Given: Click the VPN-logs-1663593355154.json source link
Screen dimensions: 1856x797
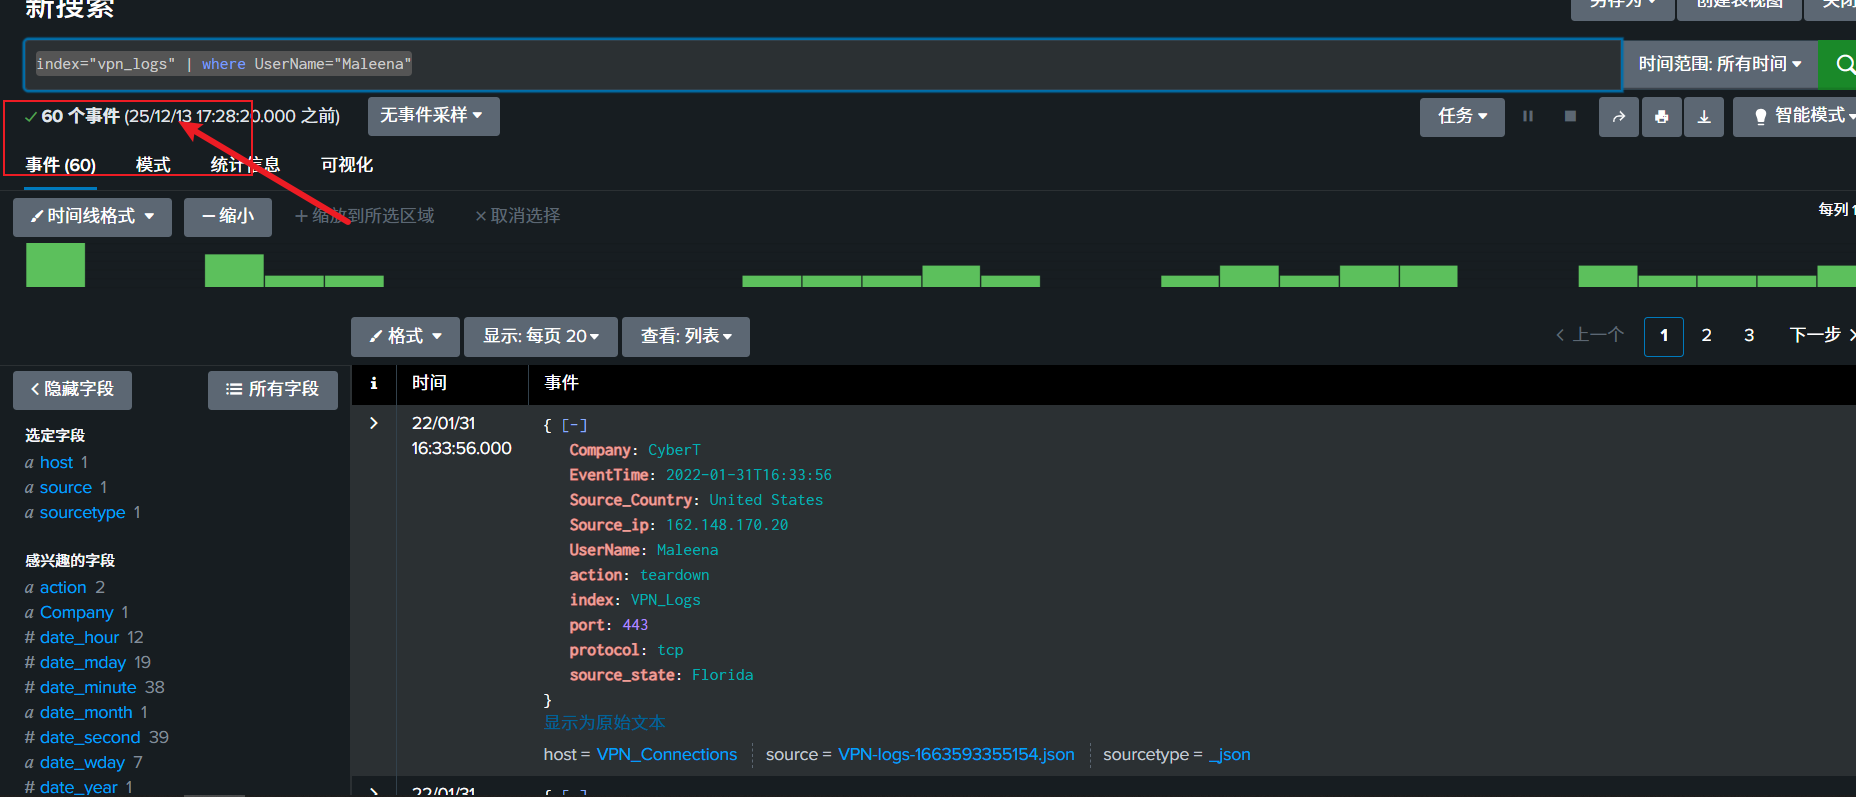Looking at the screenshot, I should [x=955, y=754].
